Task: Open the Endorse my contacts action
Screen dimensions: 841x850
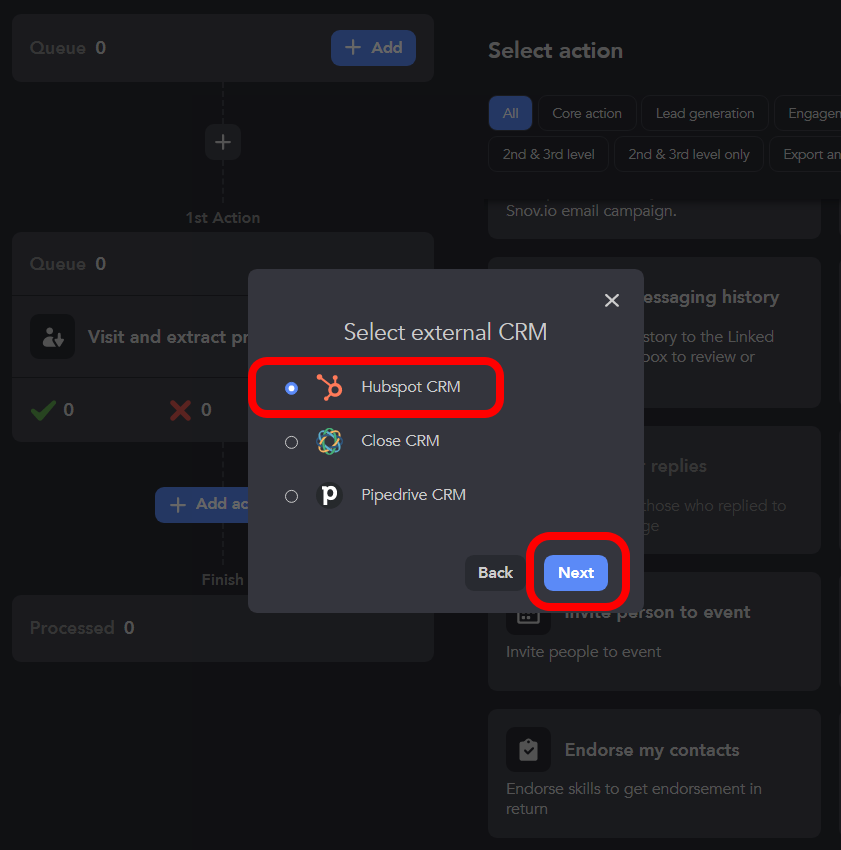Action: [x=654, y=773]
